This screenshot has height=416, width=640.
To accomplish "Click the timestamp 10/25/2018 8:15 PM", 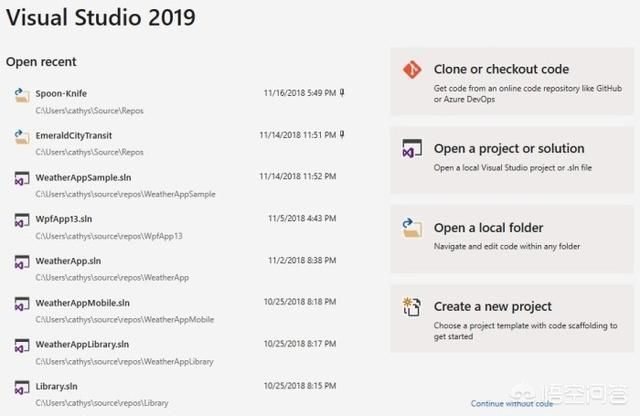I will pos(300,386).
